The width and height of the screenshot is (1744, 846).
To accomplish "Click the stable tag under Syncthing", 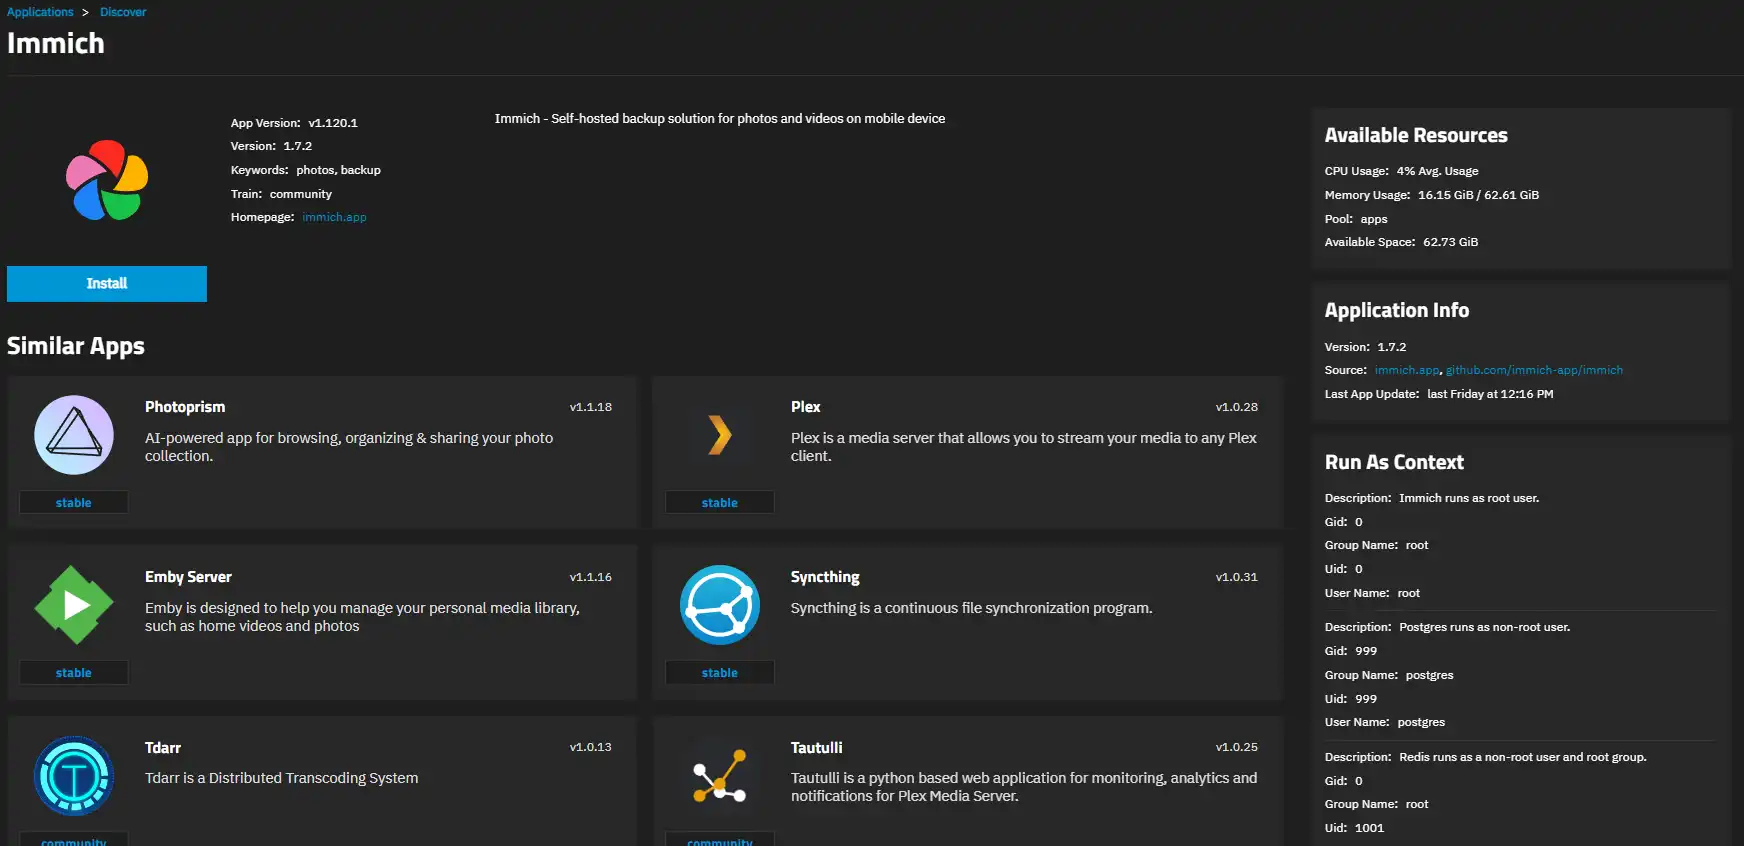I will click(719, 673).
